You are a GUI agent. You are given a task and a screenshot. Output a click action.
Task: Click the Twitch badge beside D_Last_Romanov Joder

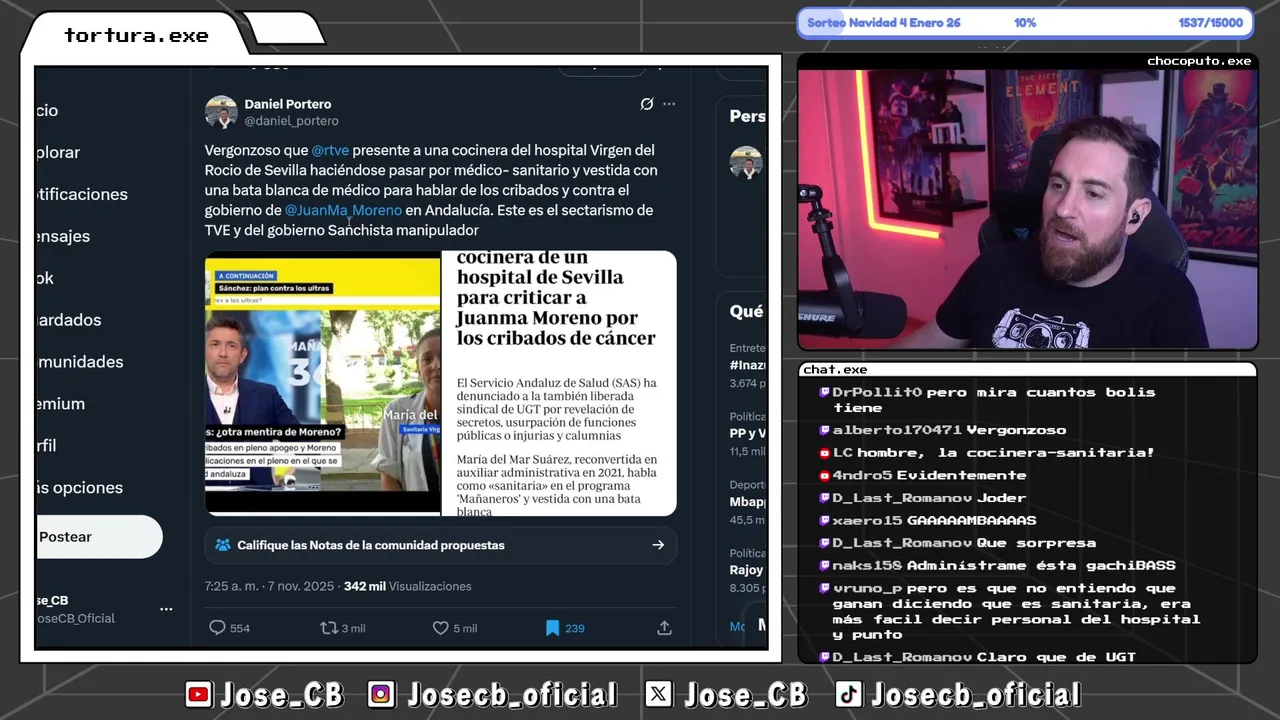pos(825,498)
